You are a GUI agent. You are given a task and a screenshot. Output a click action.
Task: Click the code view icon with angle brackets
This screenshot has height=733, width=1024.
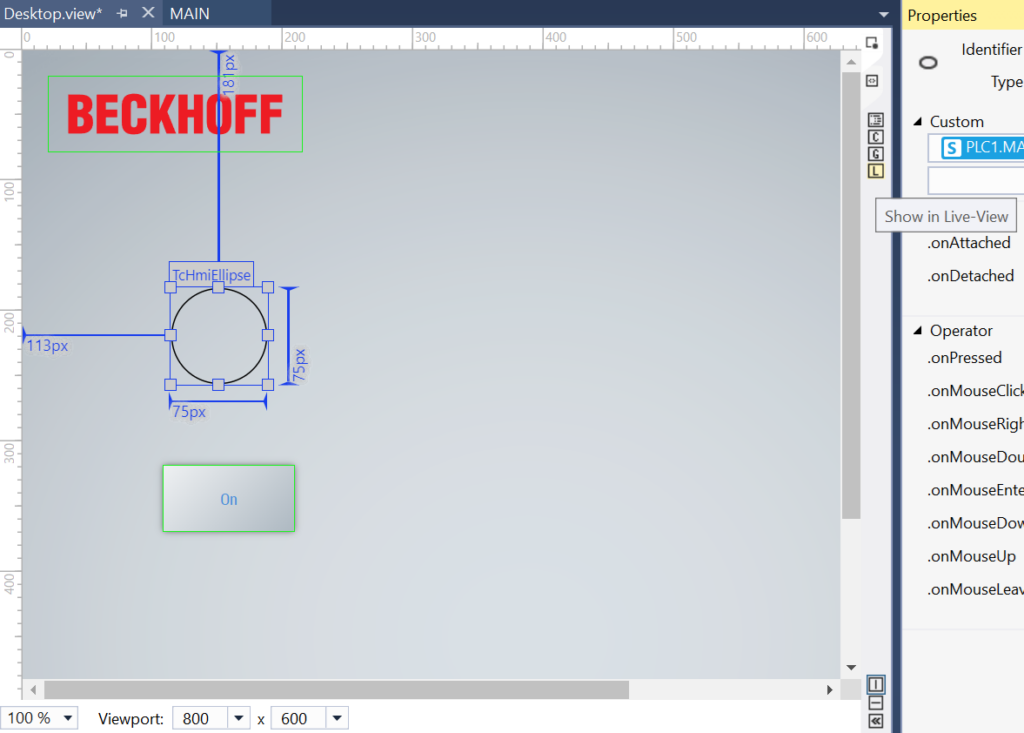coord(872,81)
